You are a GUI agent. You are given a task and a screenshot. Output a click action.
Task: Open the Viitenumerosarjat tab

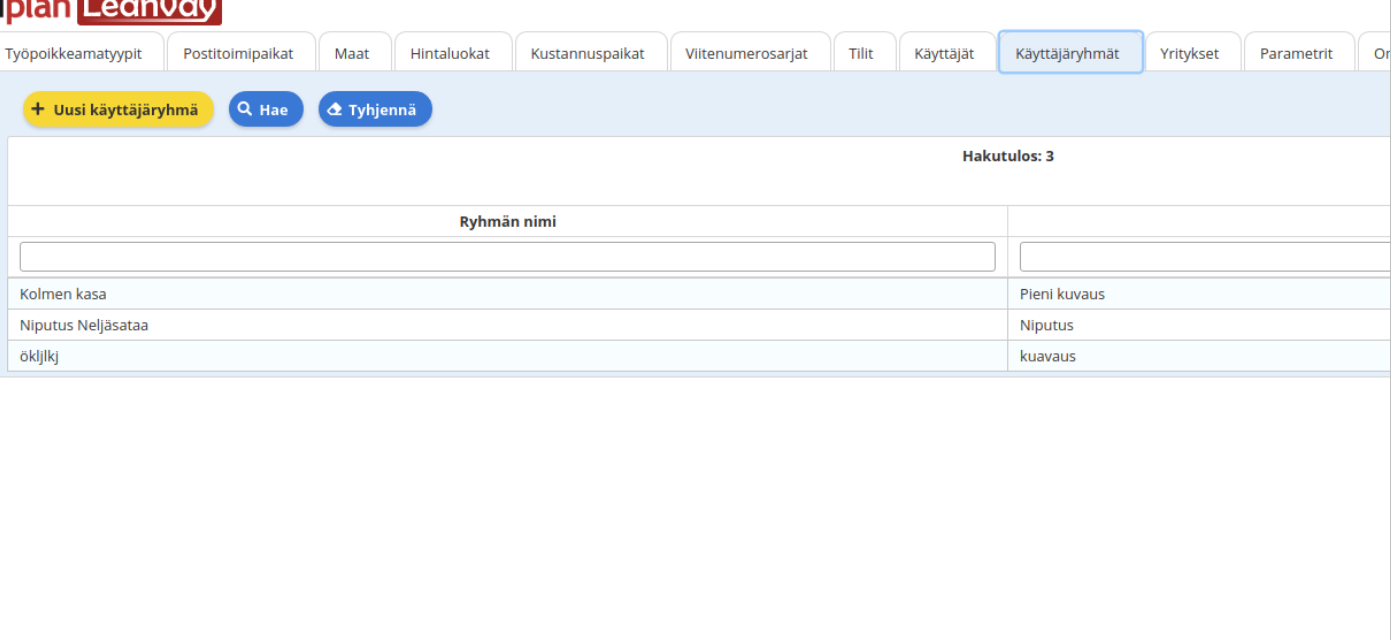[750, 53]
